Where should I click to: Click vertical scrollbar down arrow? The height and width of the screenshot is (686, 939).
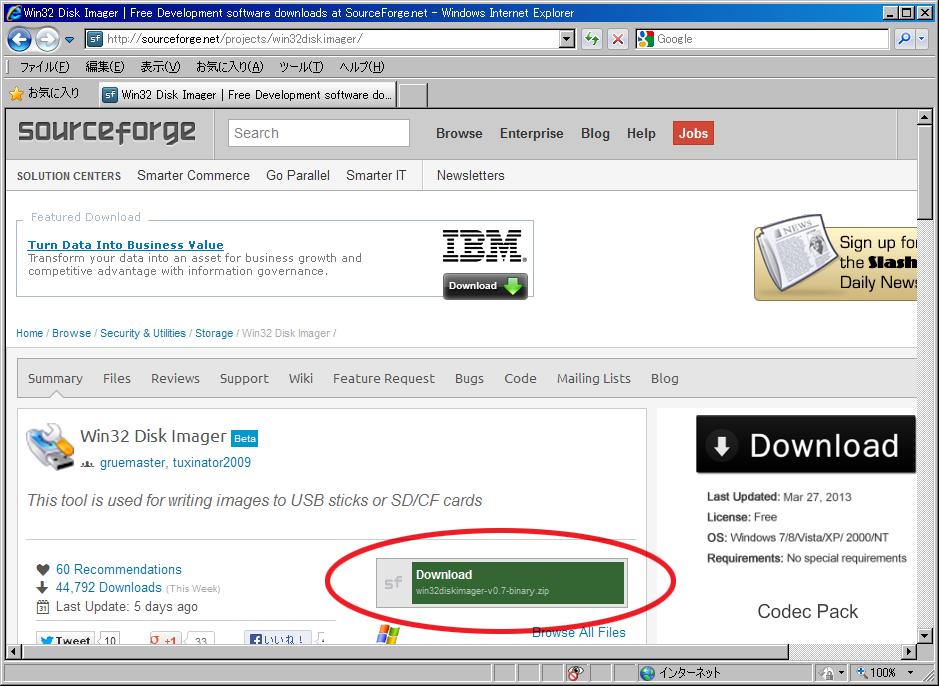tap(925, 636)
